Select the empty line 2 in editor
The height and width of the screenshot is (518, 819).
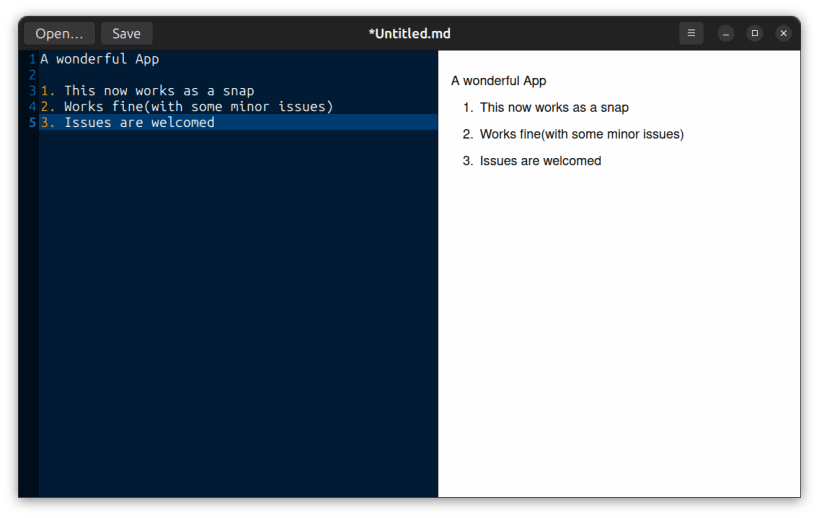(238, 75)
